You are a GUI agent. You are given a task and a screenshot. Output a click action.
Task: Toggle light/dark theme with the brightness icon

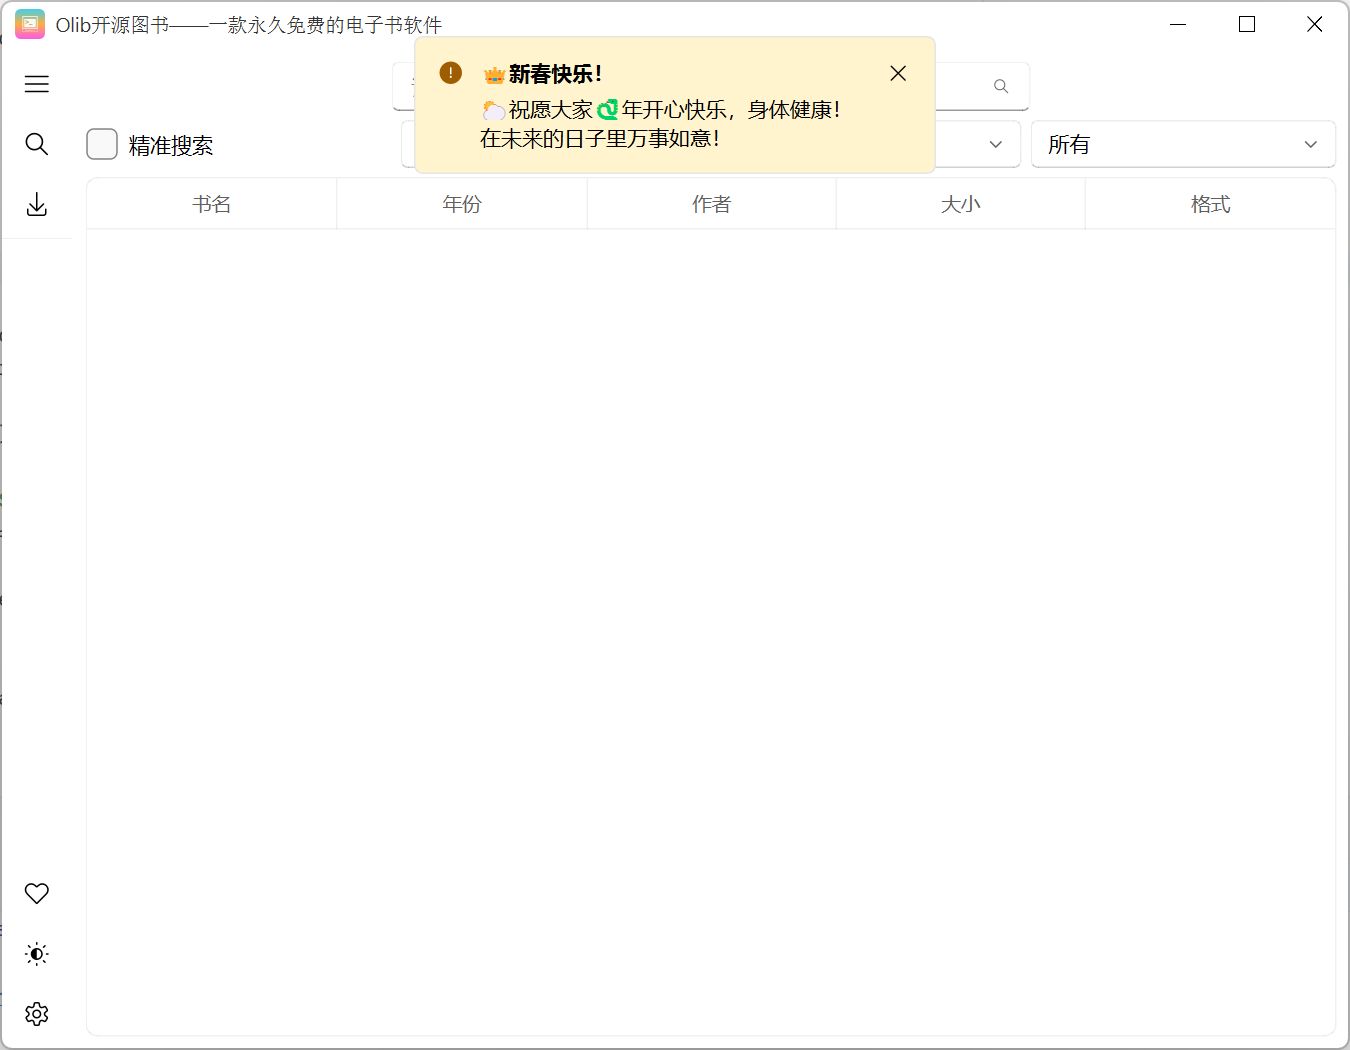tap(36, 953)
